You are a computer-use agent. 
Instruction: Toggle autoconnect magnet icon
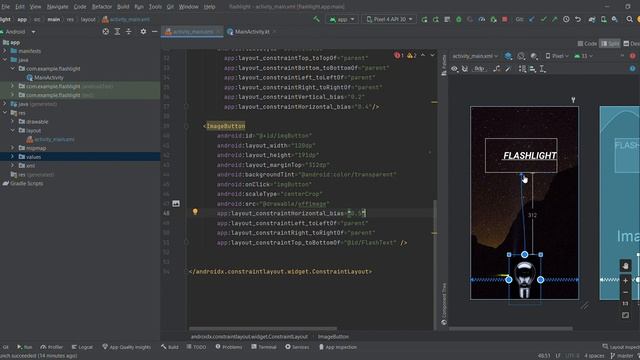point(465,69)
